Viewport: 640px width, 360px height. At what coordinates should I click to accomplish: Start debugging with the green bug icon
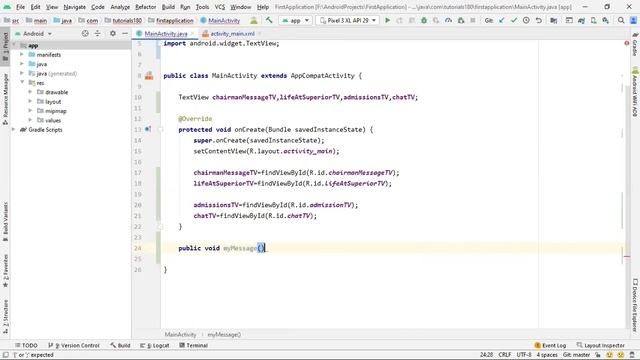pos(424,20)
